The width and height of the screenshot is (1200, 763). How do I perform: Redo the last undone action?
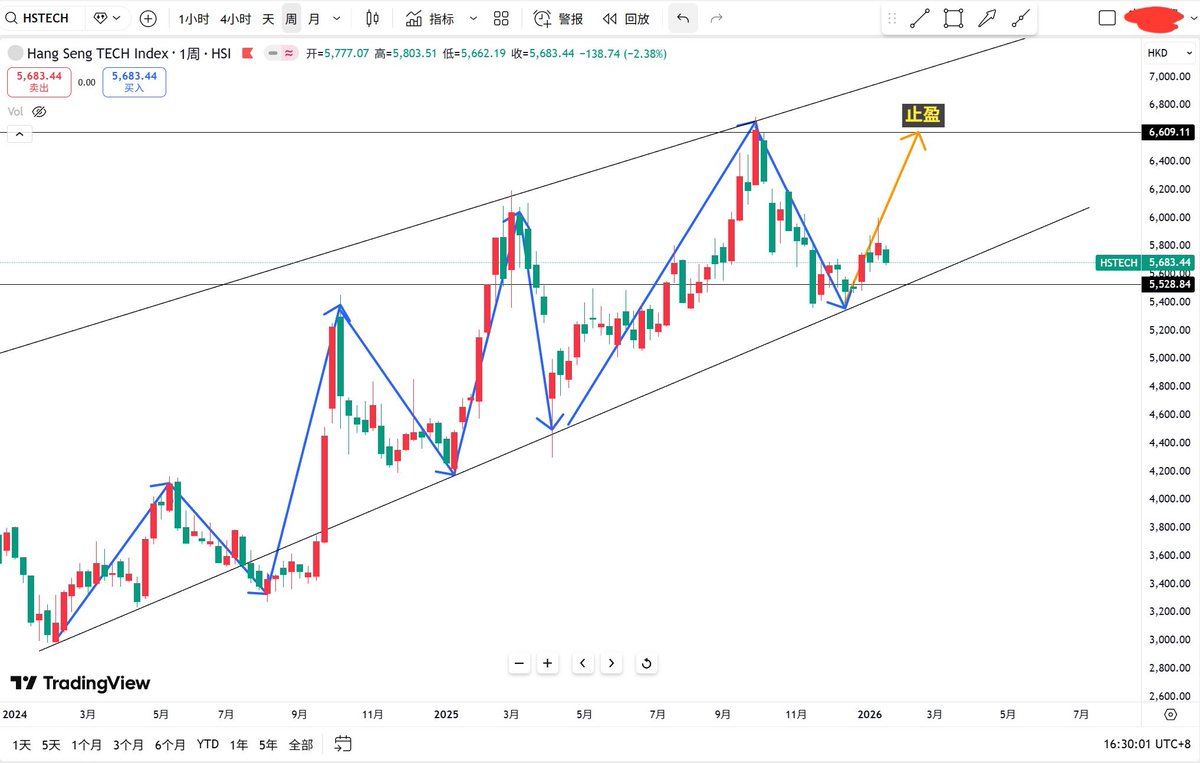point(716,18)
